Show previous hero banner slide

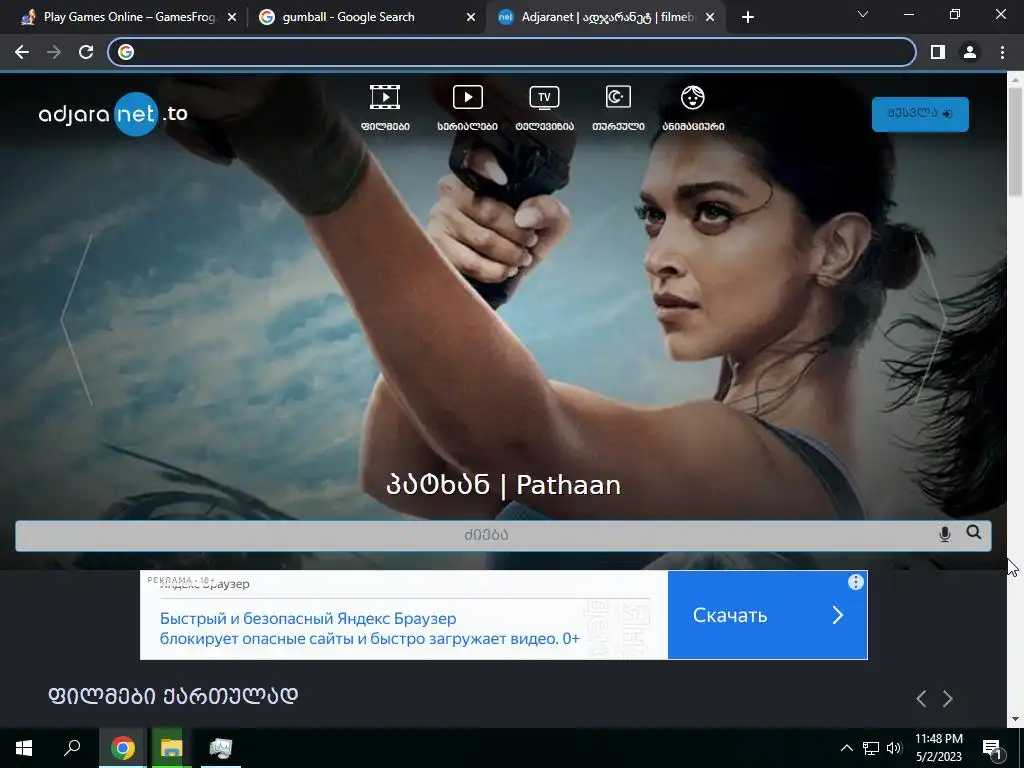(x=77, y=320)
